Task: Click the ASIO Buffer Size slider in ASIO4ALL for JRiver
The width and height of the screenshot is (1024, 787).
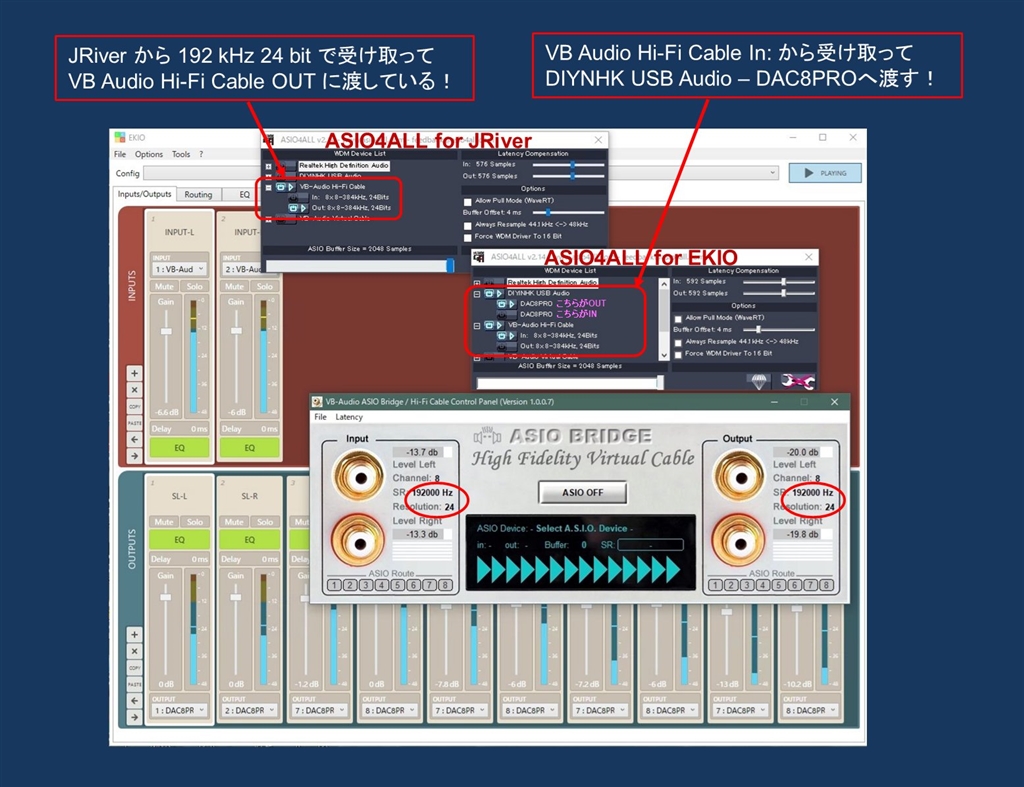Action: pos(359,266)
